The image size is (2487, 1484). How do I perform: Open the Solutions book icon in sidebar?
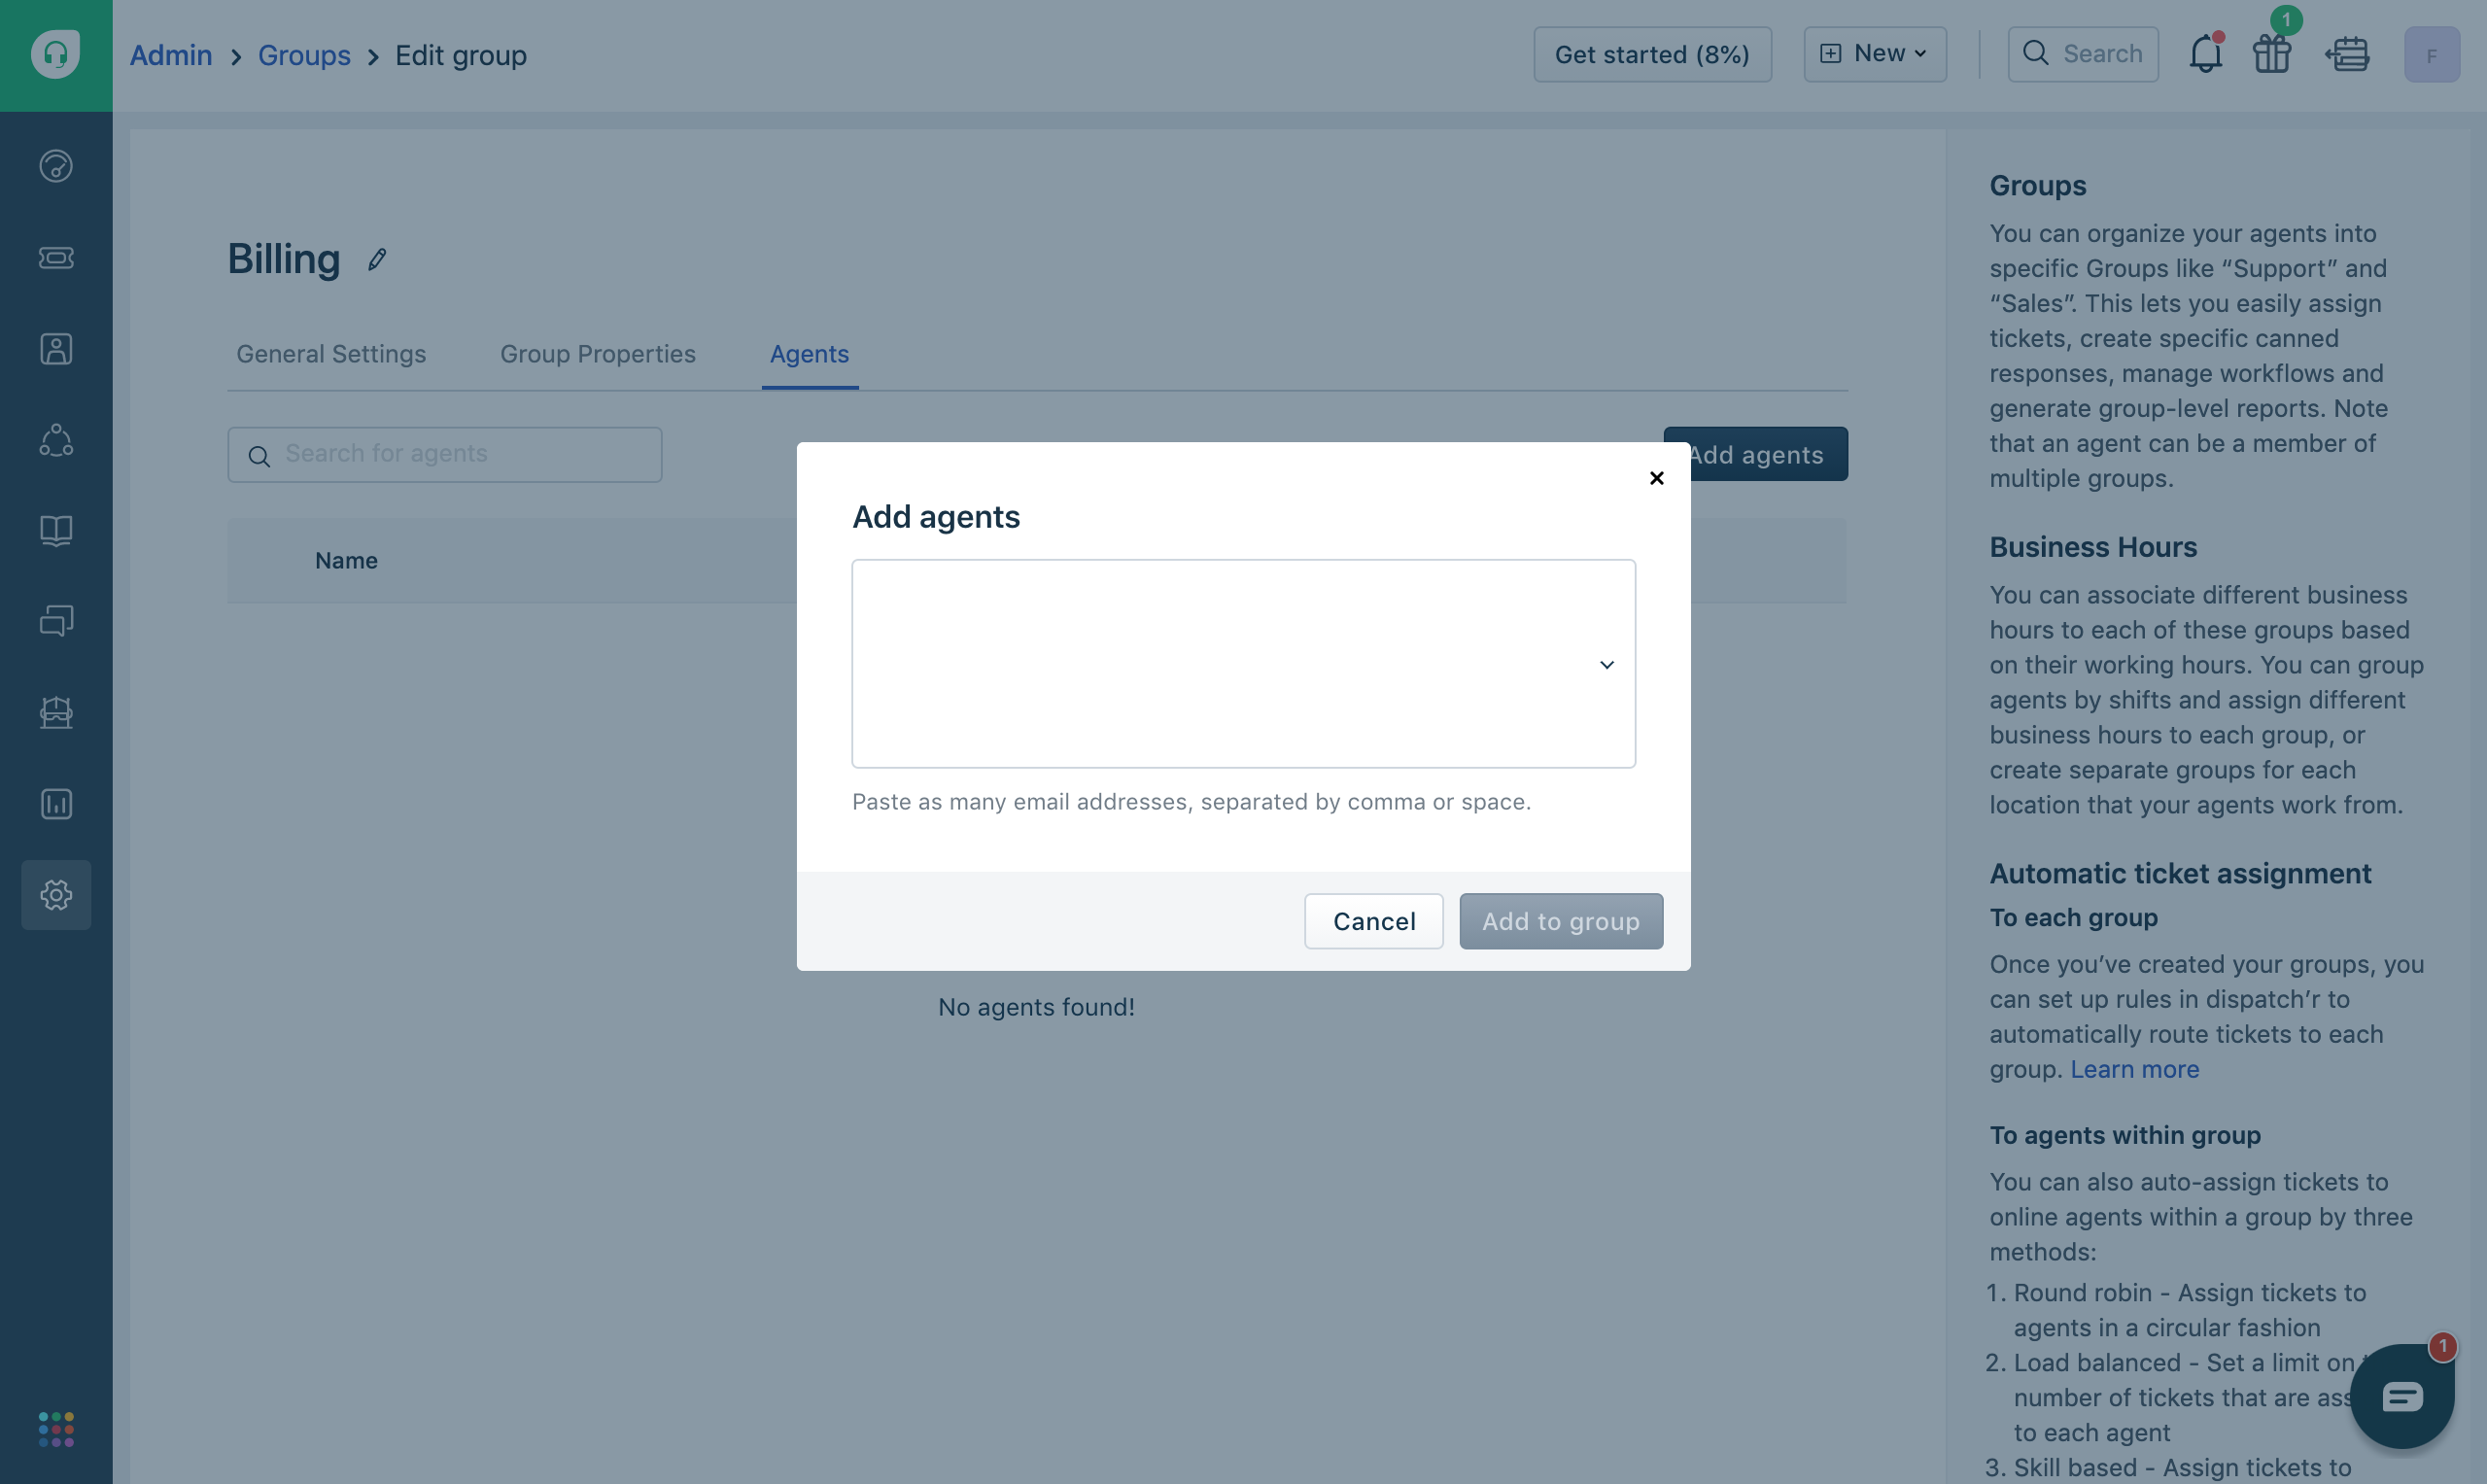56,530
